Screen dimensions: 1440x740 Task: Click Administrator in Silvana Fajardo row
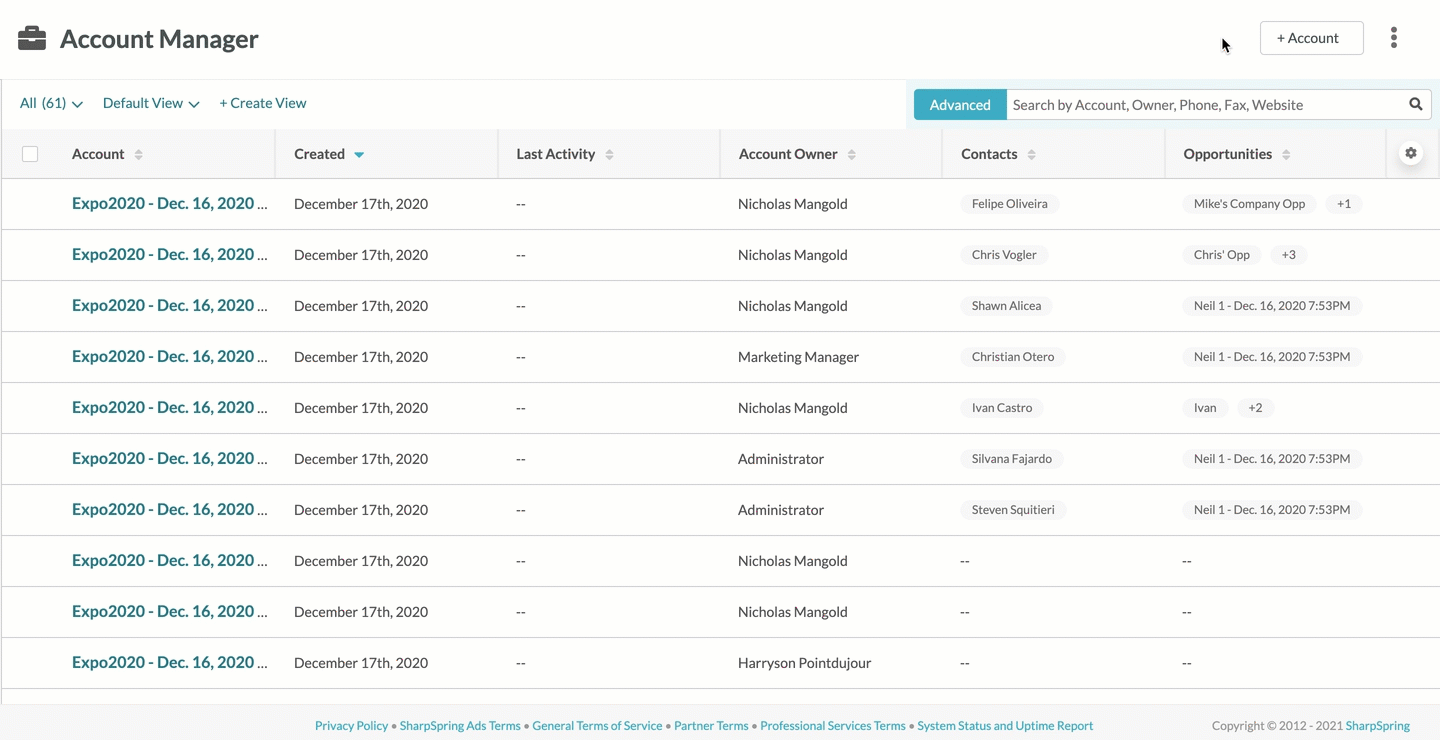pyautogui.click(x=781, y=459)
